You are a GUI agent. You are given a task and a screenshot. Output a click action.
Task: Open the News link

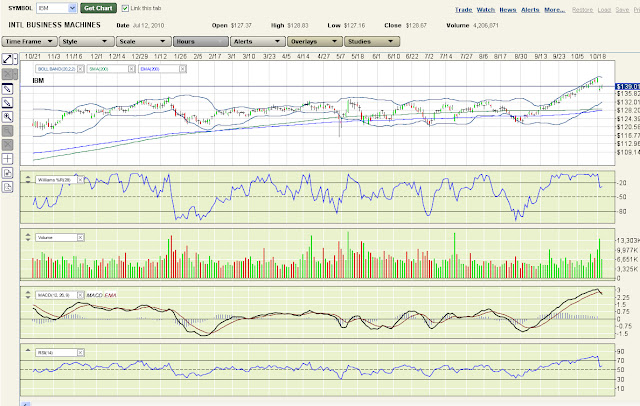pyautogui.click(x=508, y=10)
